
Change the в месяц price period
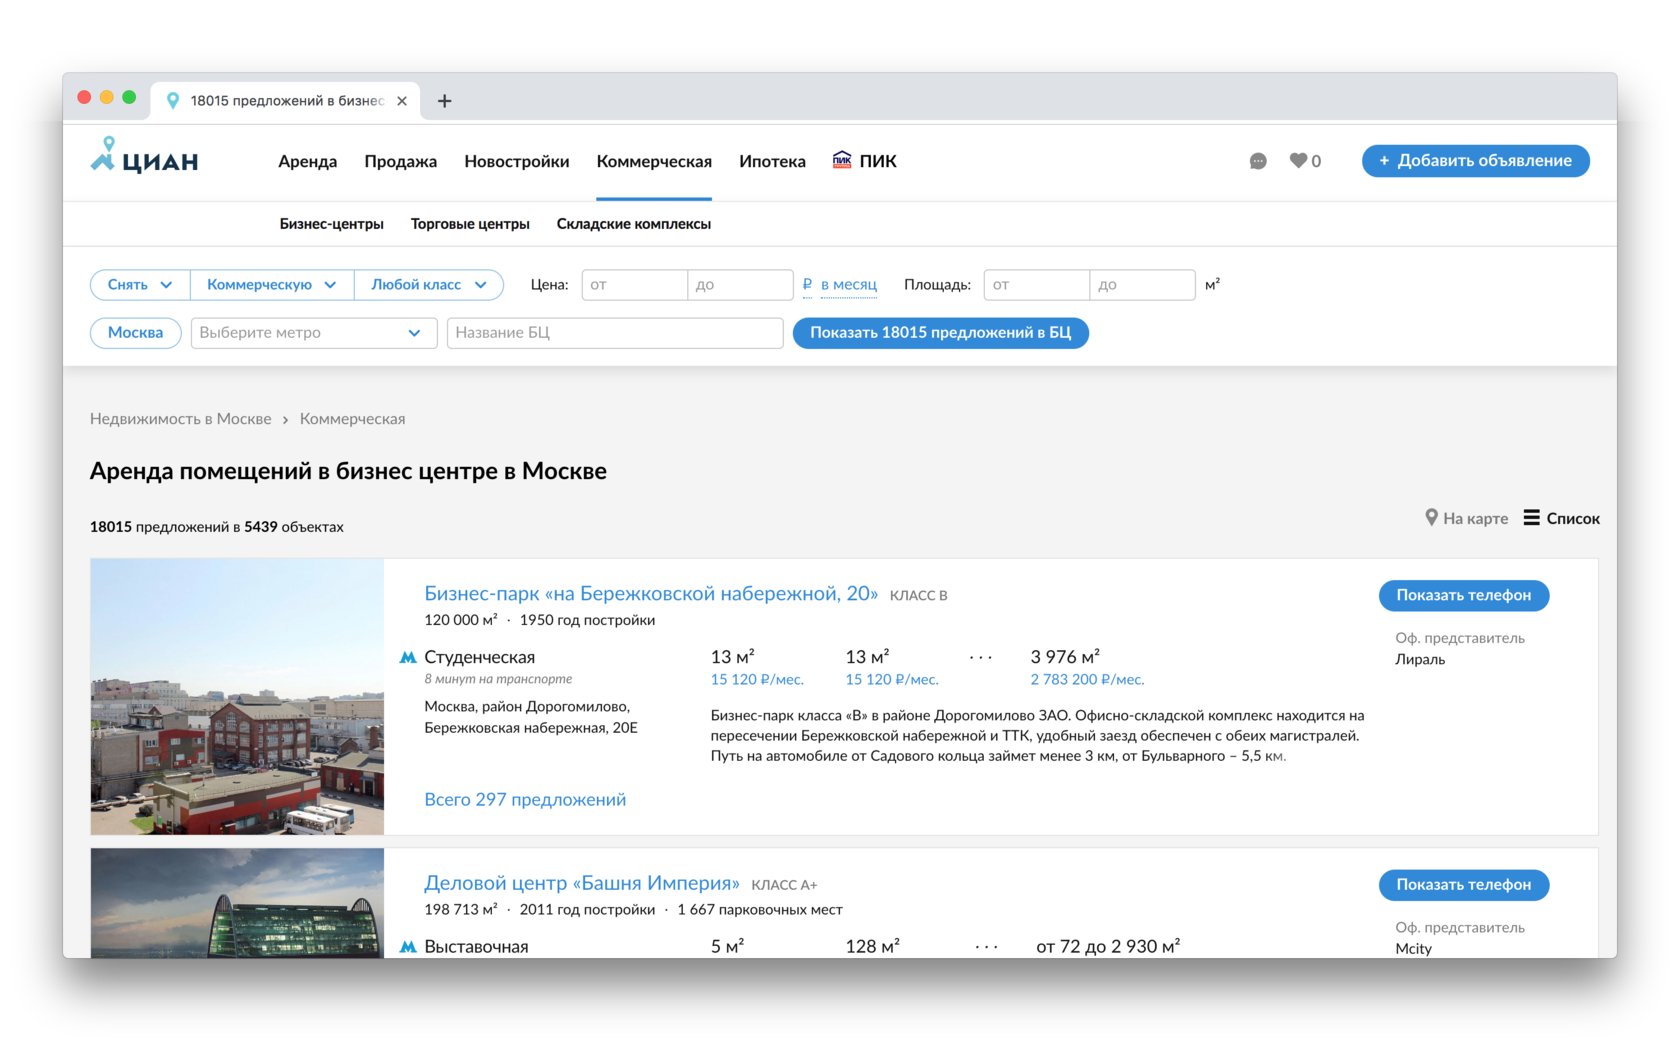pyautogui.click(x=849, y=285)
